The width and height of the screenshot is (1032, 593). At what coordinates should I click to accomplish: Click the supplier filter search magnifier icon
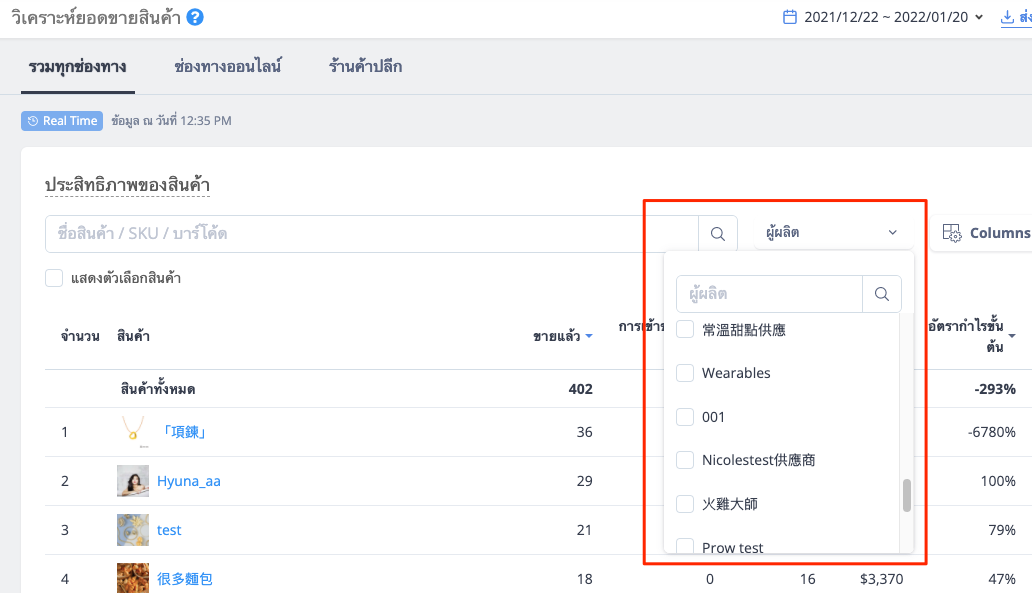click(x=882, y=294)
